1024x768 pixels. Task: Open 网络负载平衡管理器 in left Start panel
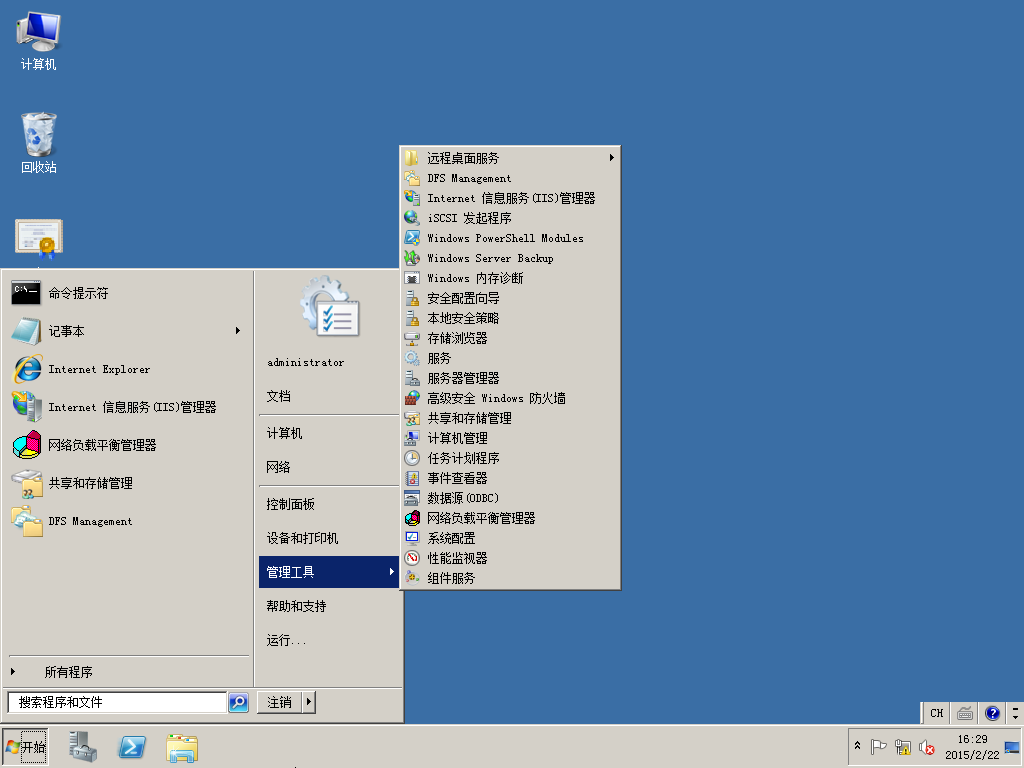[127, 445]
